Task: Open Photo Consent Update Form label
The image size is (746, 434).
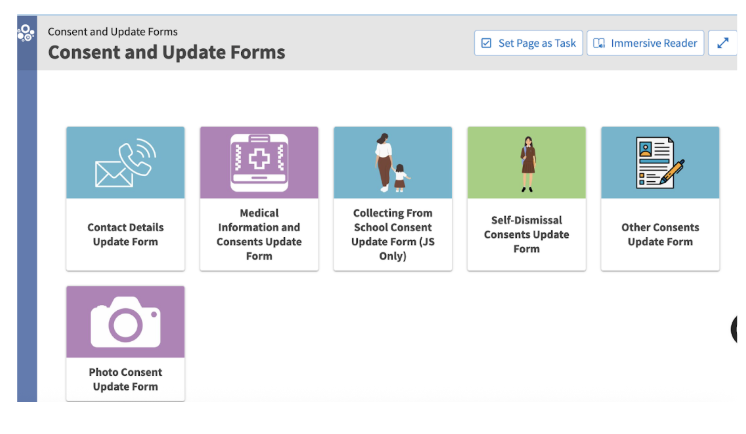Action: pos(126,379)
